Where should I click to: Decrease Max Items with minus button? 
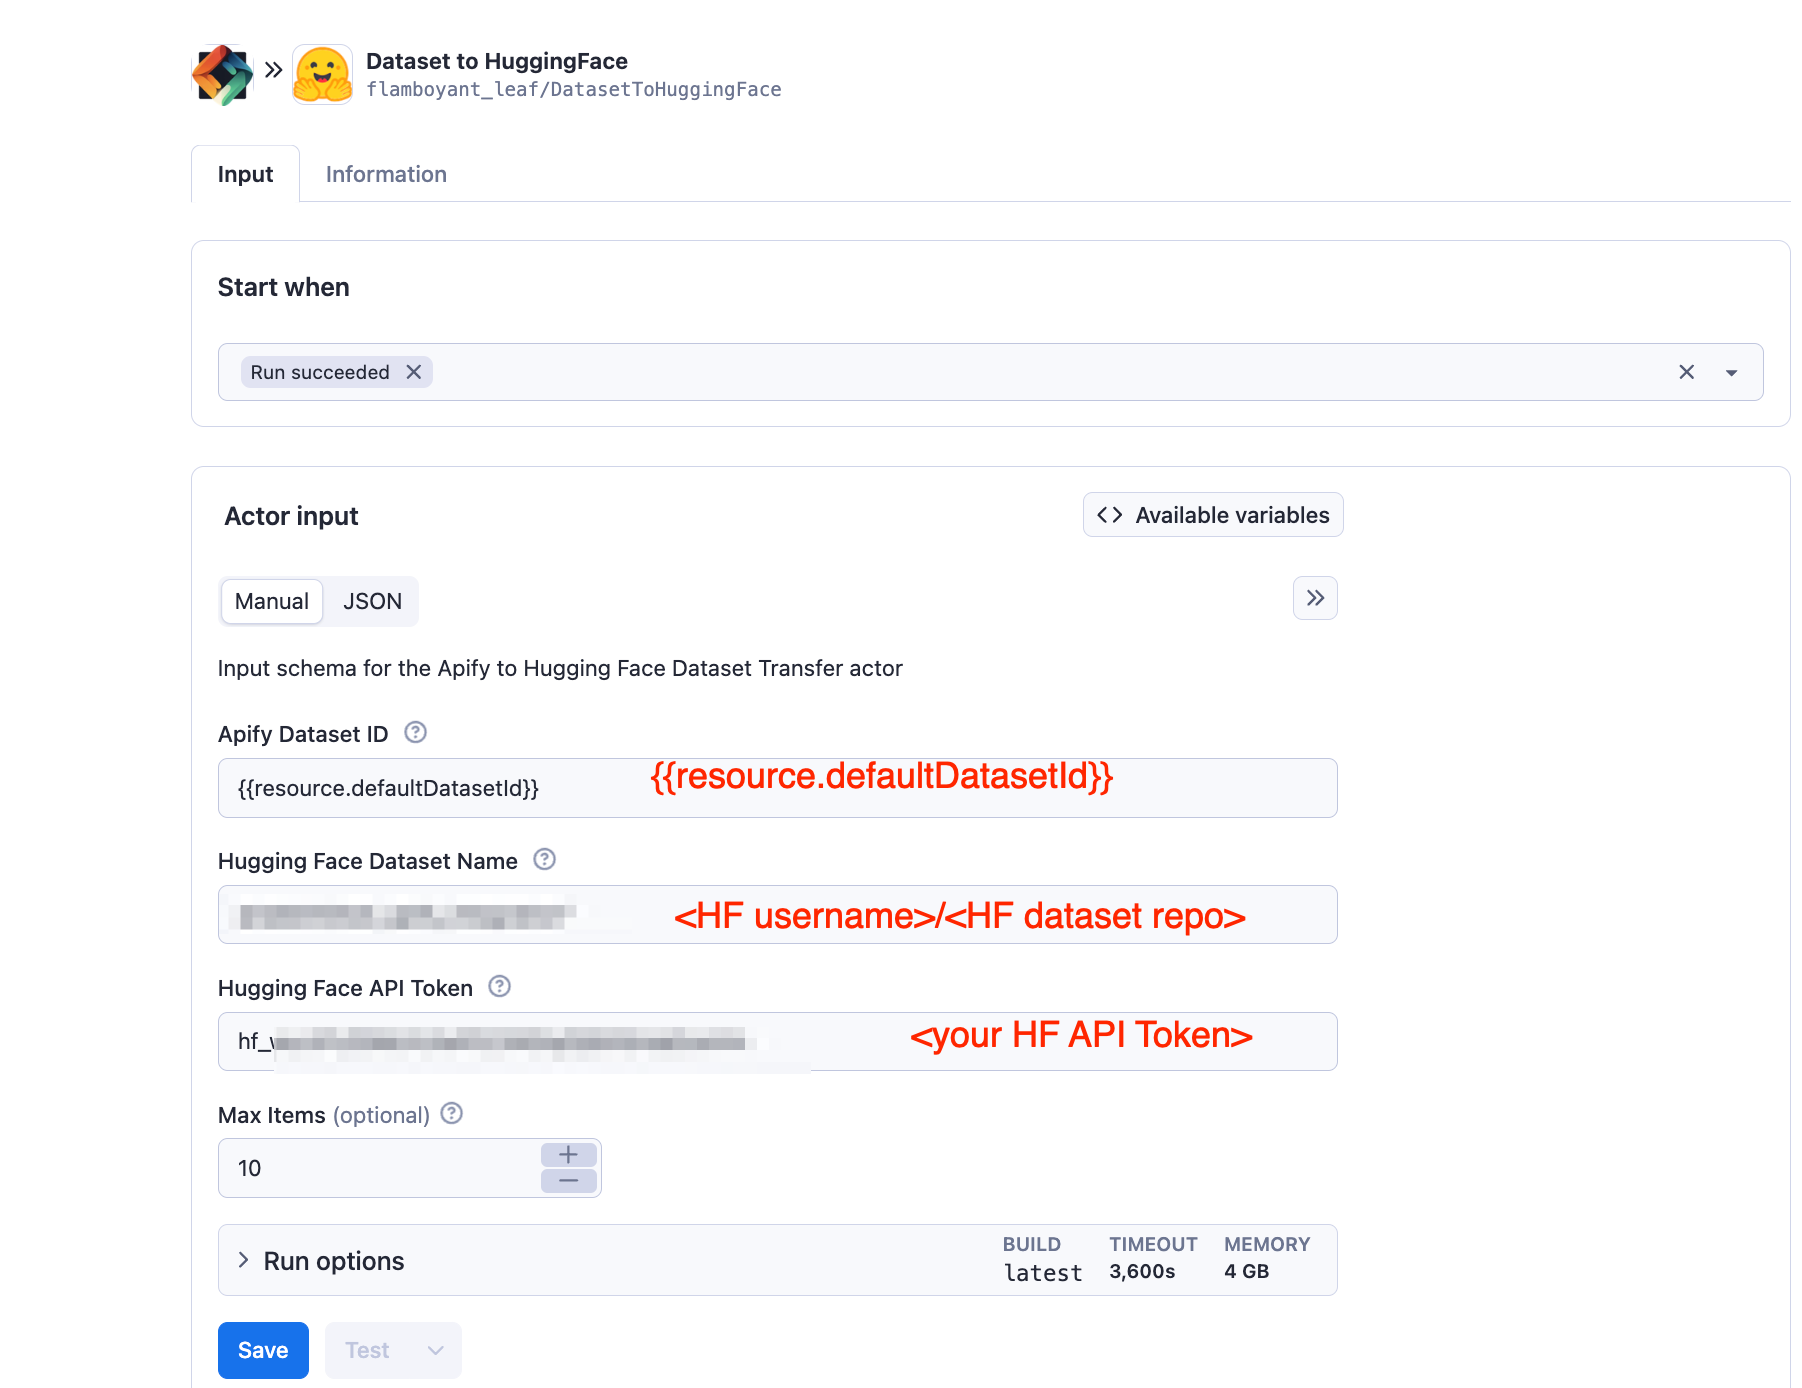click(569, 1181)
